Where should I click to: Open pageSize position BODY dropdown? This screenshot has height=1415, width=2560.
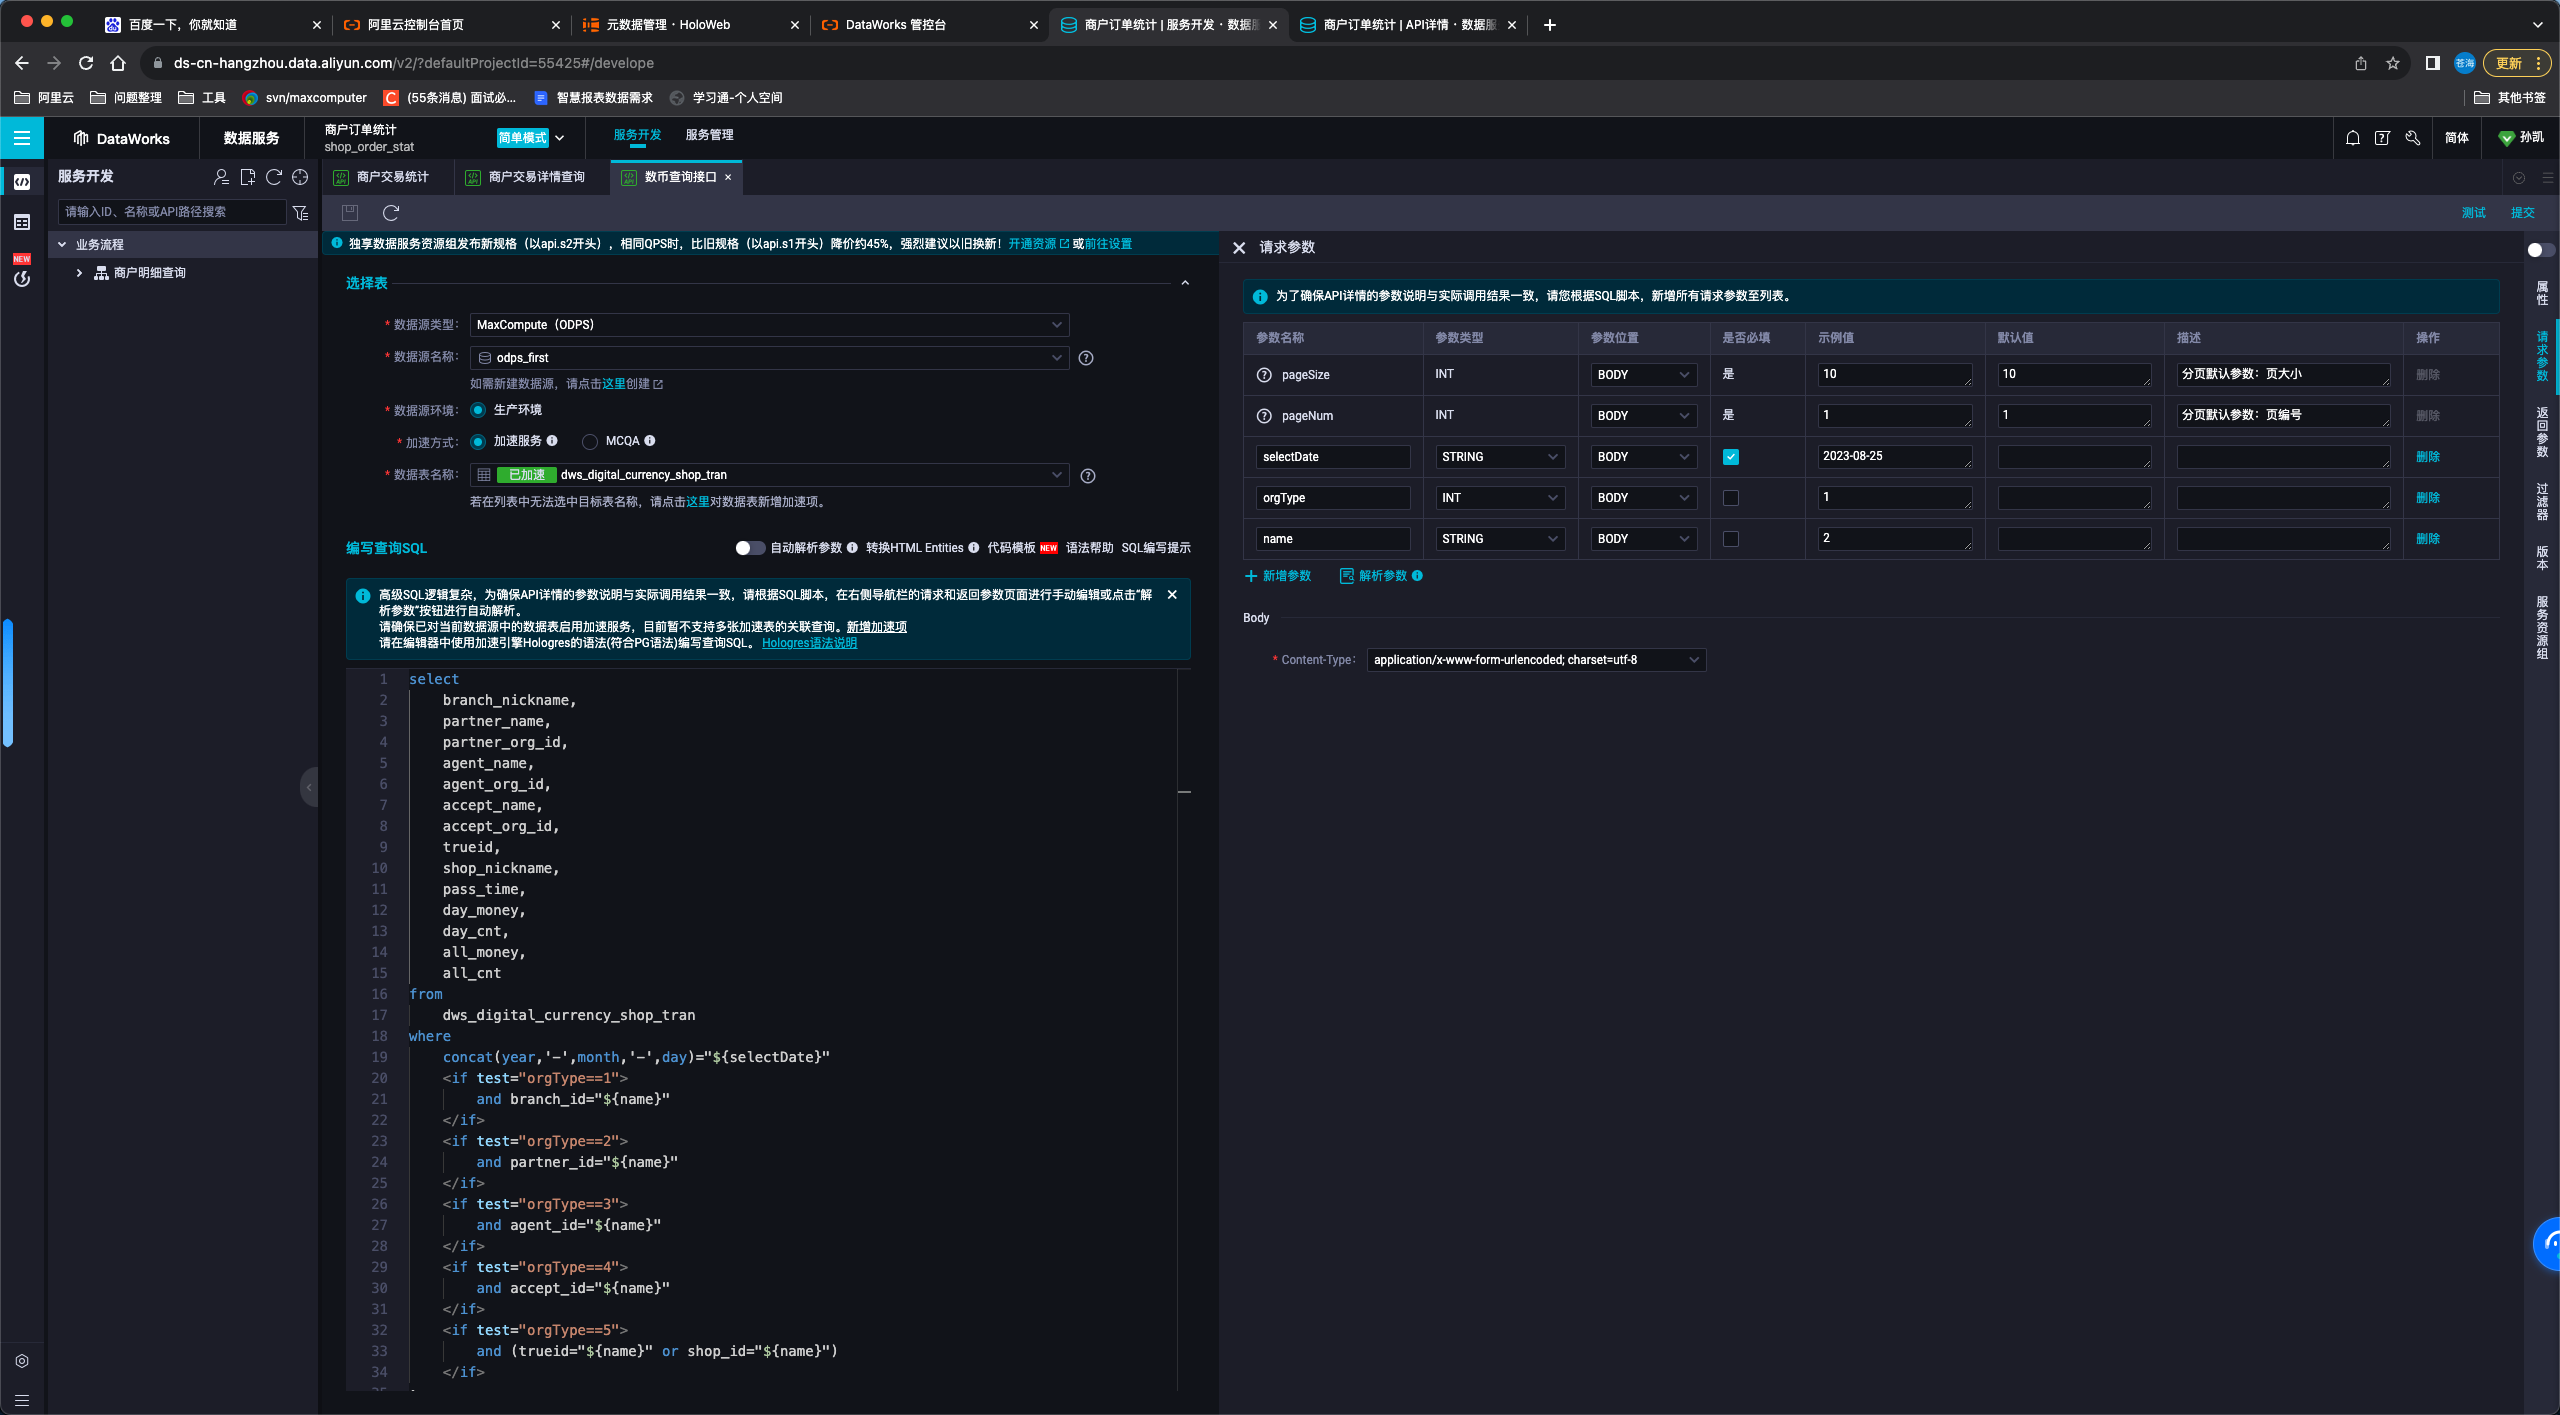pyautogui.click(x=1643, y=375)
